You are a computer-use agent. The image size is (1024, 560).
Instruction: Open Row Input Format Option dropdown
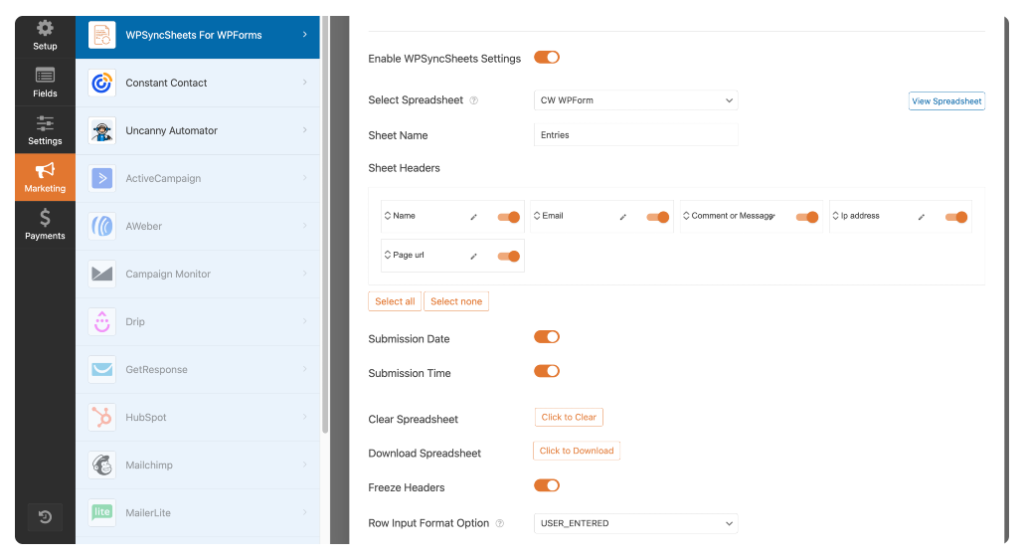point(635,523)
